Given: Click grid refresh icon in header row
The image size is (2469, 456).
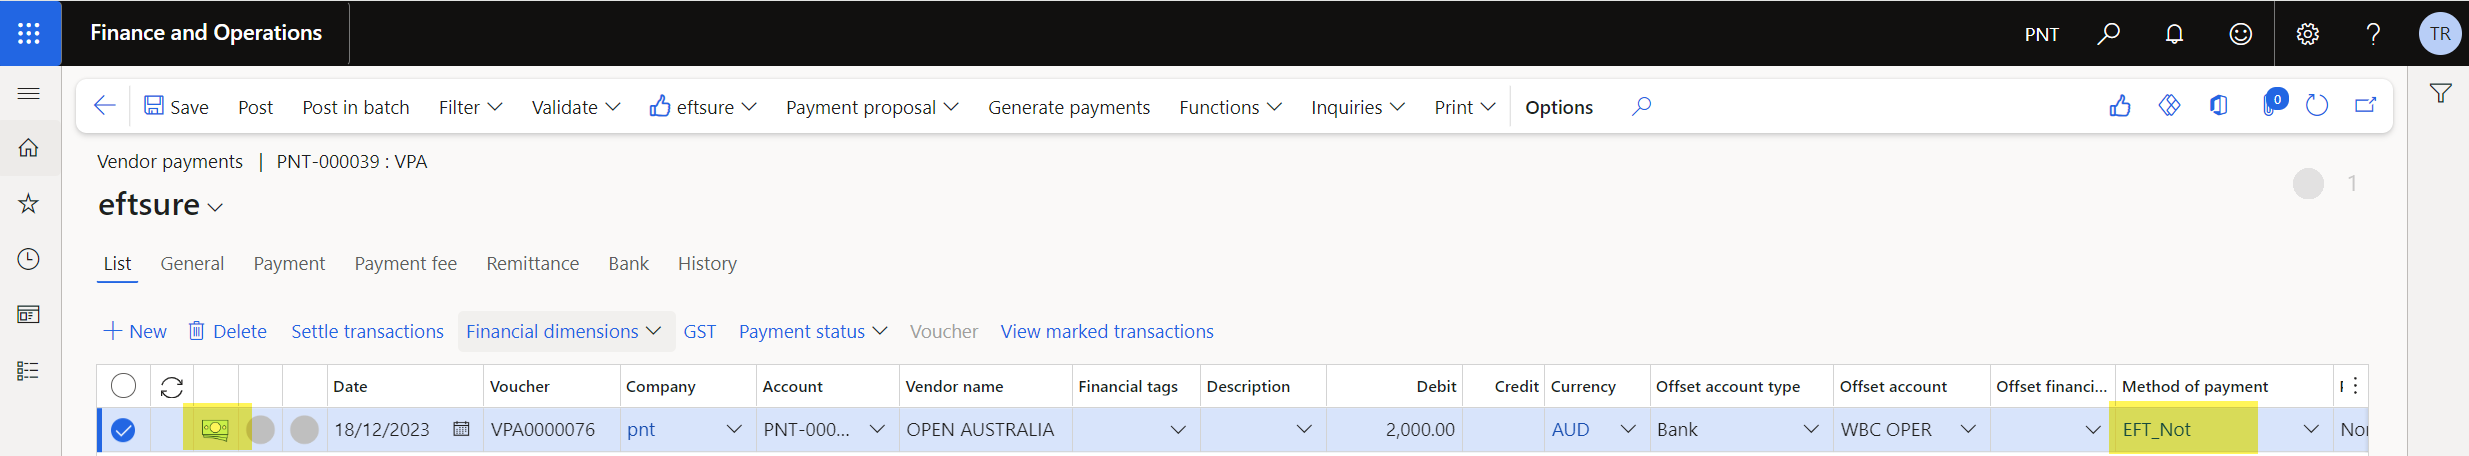Looking at the screenshot, I should [x=172, y=387].
